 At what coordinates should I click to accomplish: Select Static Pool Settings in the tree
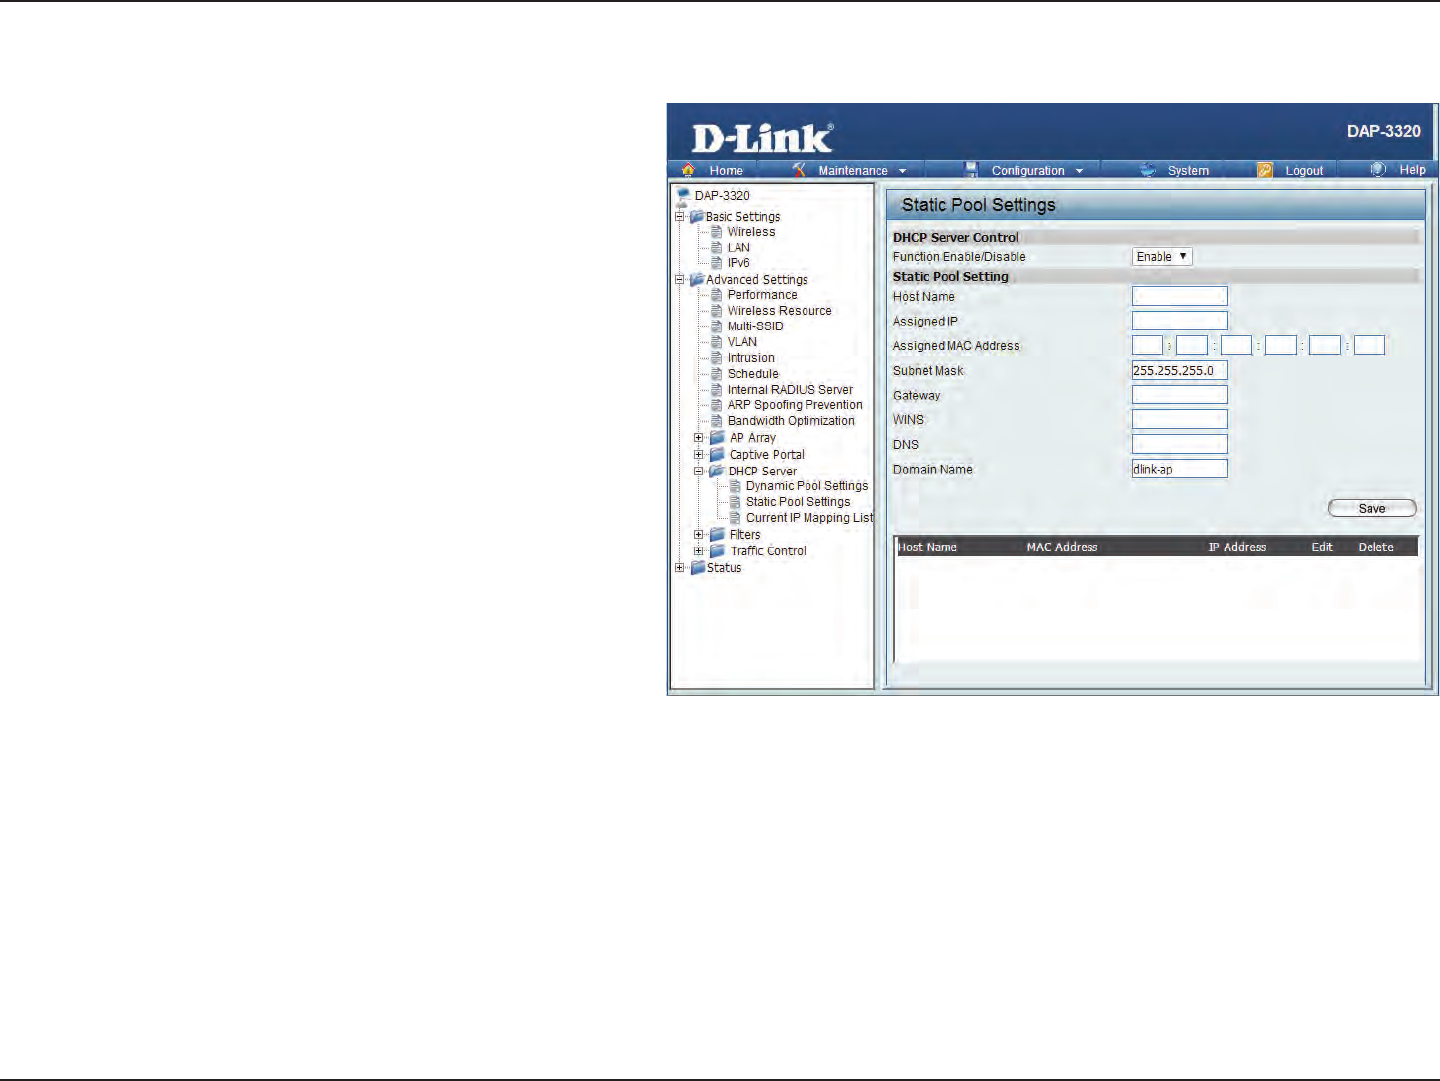(x=798, y=502)
